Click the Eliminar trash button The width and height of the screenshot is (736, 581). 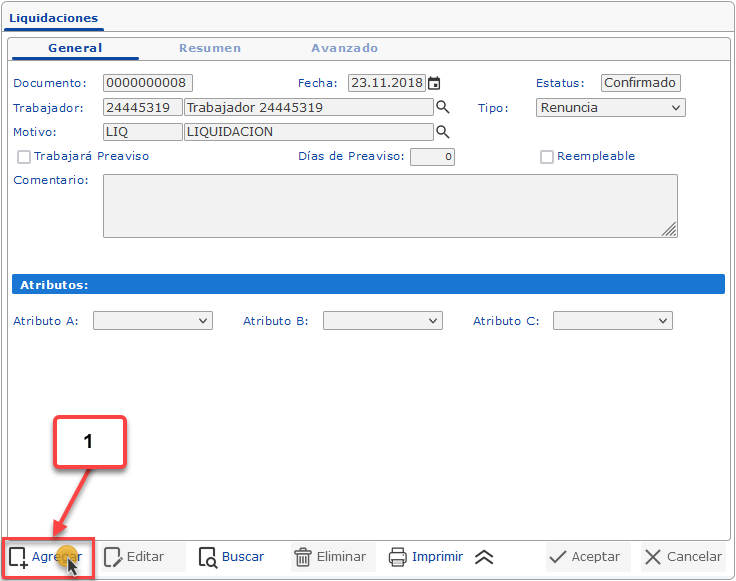(x=329, y=557)
